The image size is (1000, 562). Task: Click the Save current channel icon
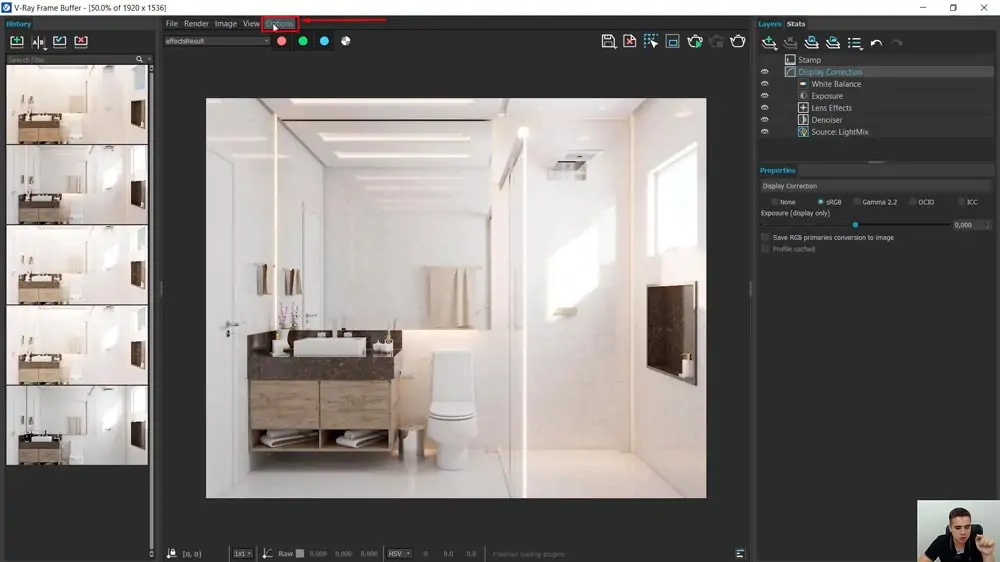click(x=608, y=41)
